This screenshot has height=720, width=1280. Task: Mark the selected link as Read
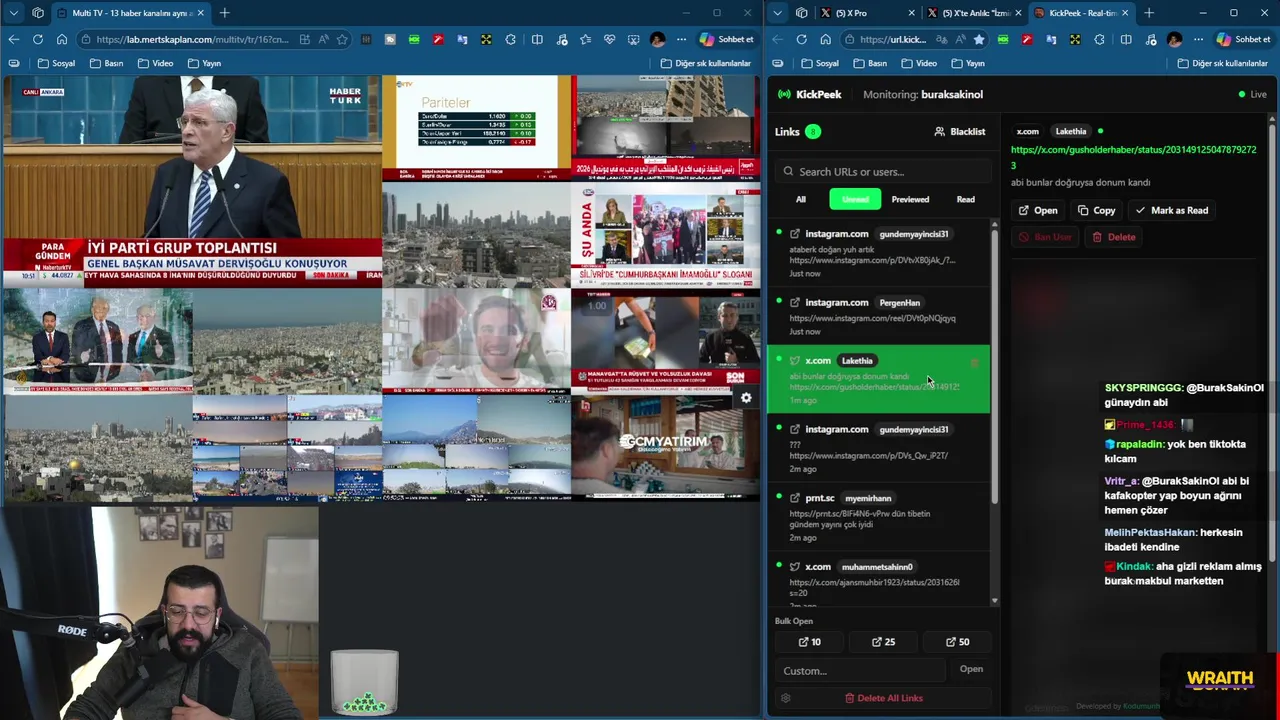[1172, 211]
